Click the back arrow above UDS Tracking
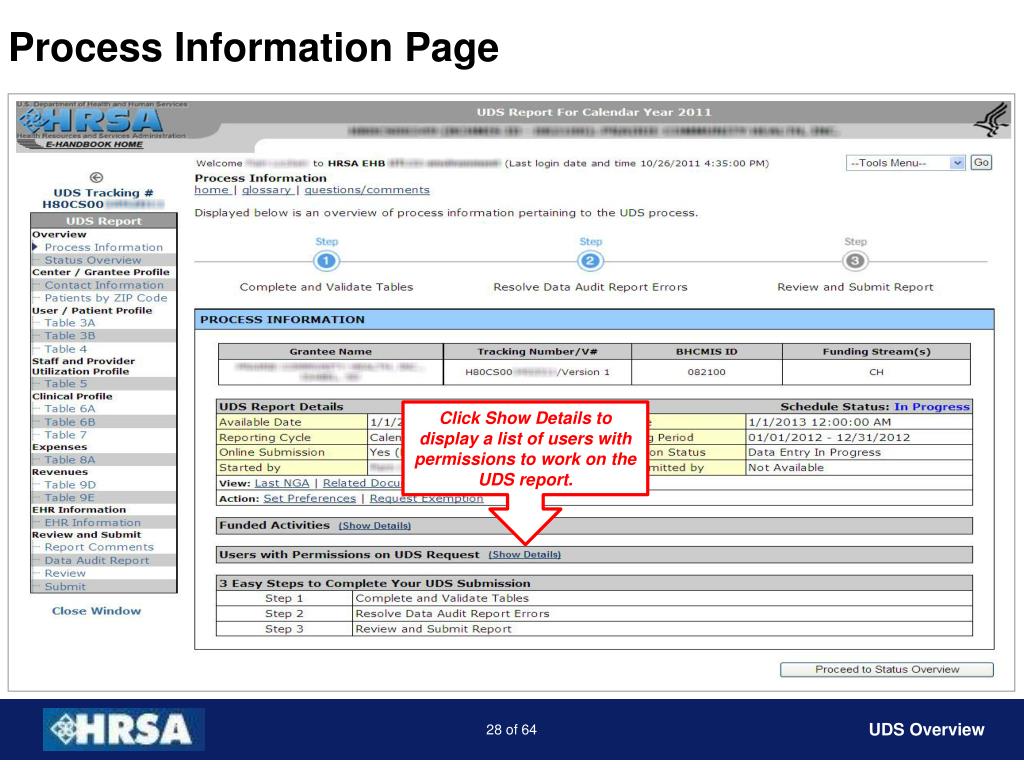The image size is (1024, 768). 96,177
